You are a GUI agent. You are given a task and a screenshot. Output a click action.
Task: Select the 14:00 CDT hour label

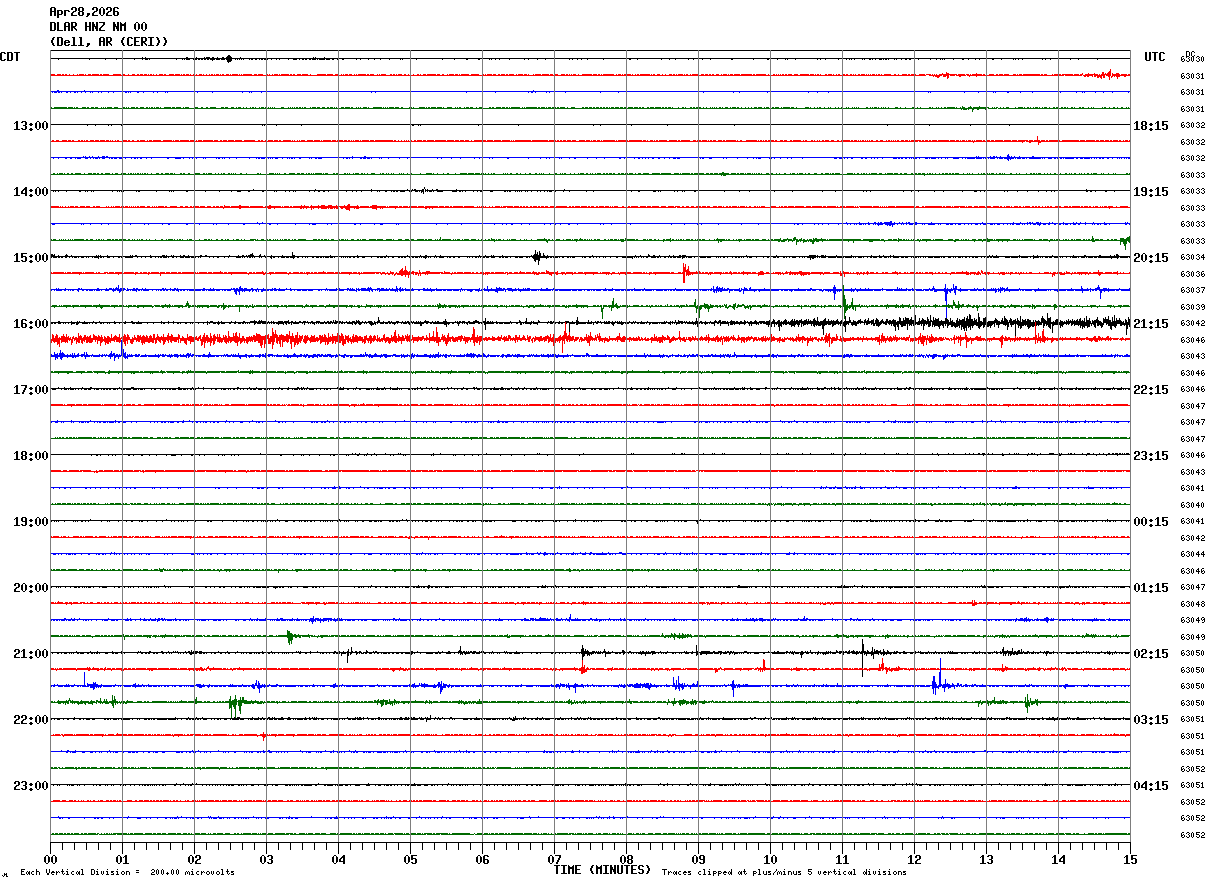point(31,192)
